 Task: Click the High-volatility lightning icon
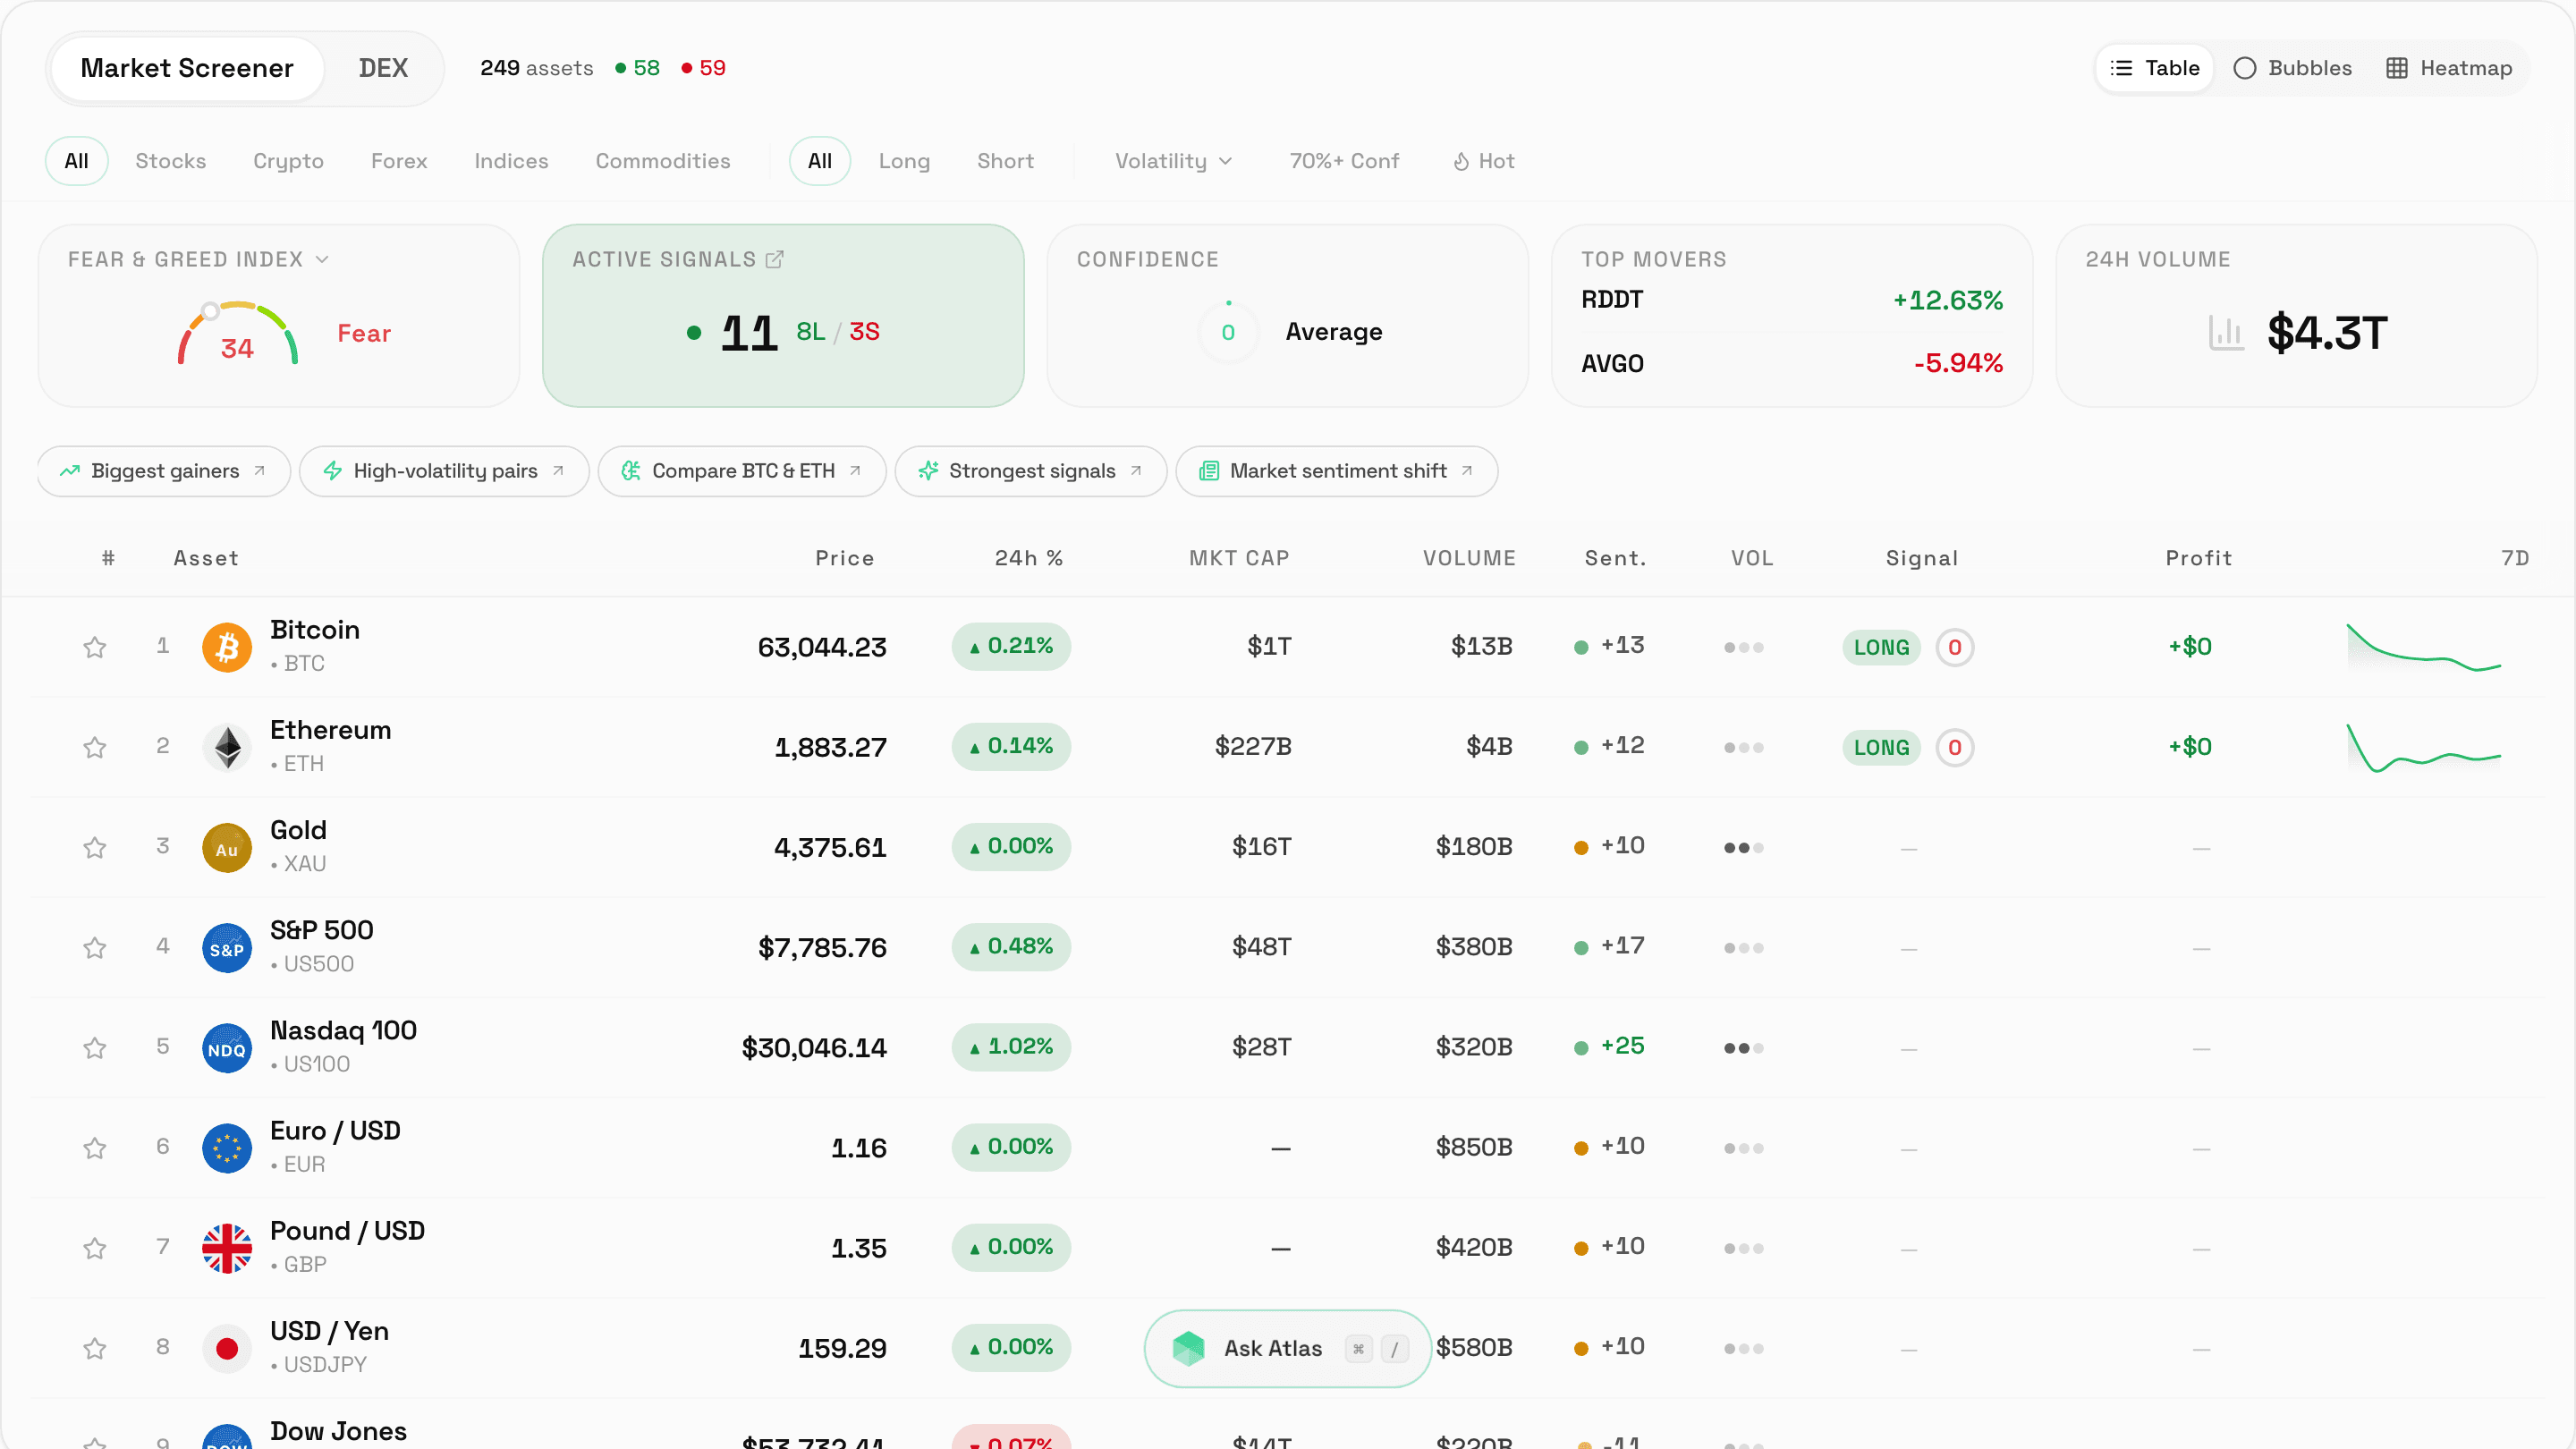tap(333, 471)
